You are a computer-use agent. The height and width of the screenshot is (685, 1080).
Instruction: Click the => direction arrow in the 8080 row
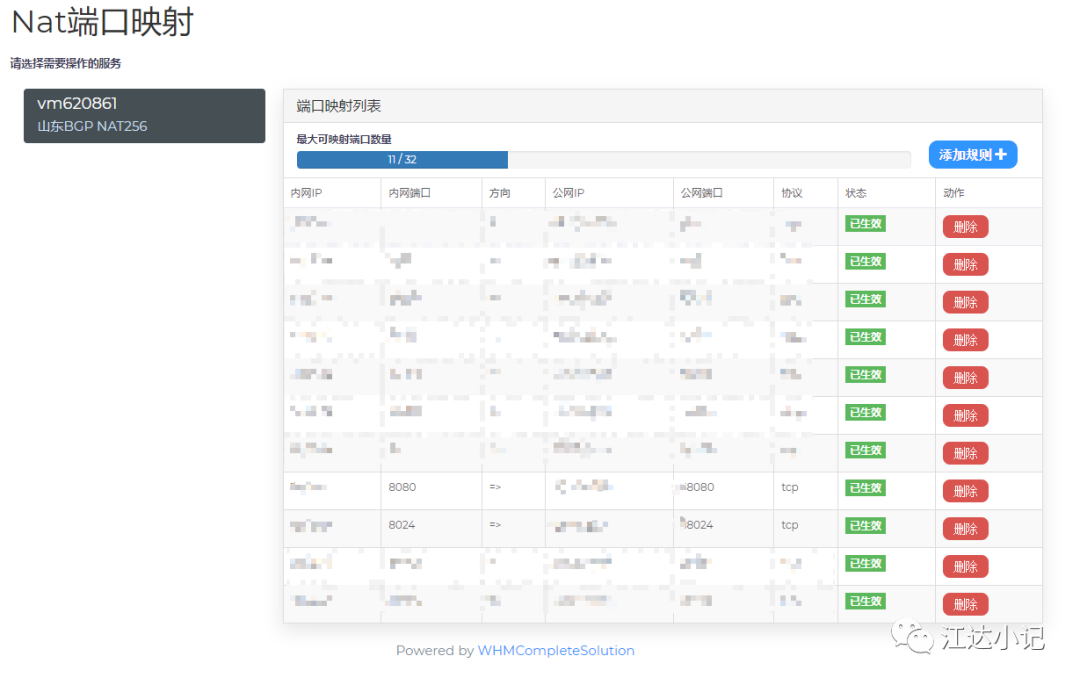(x=495, y=487)
